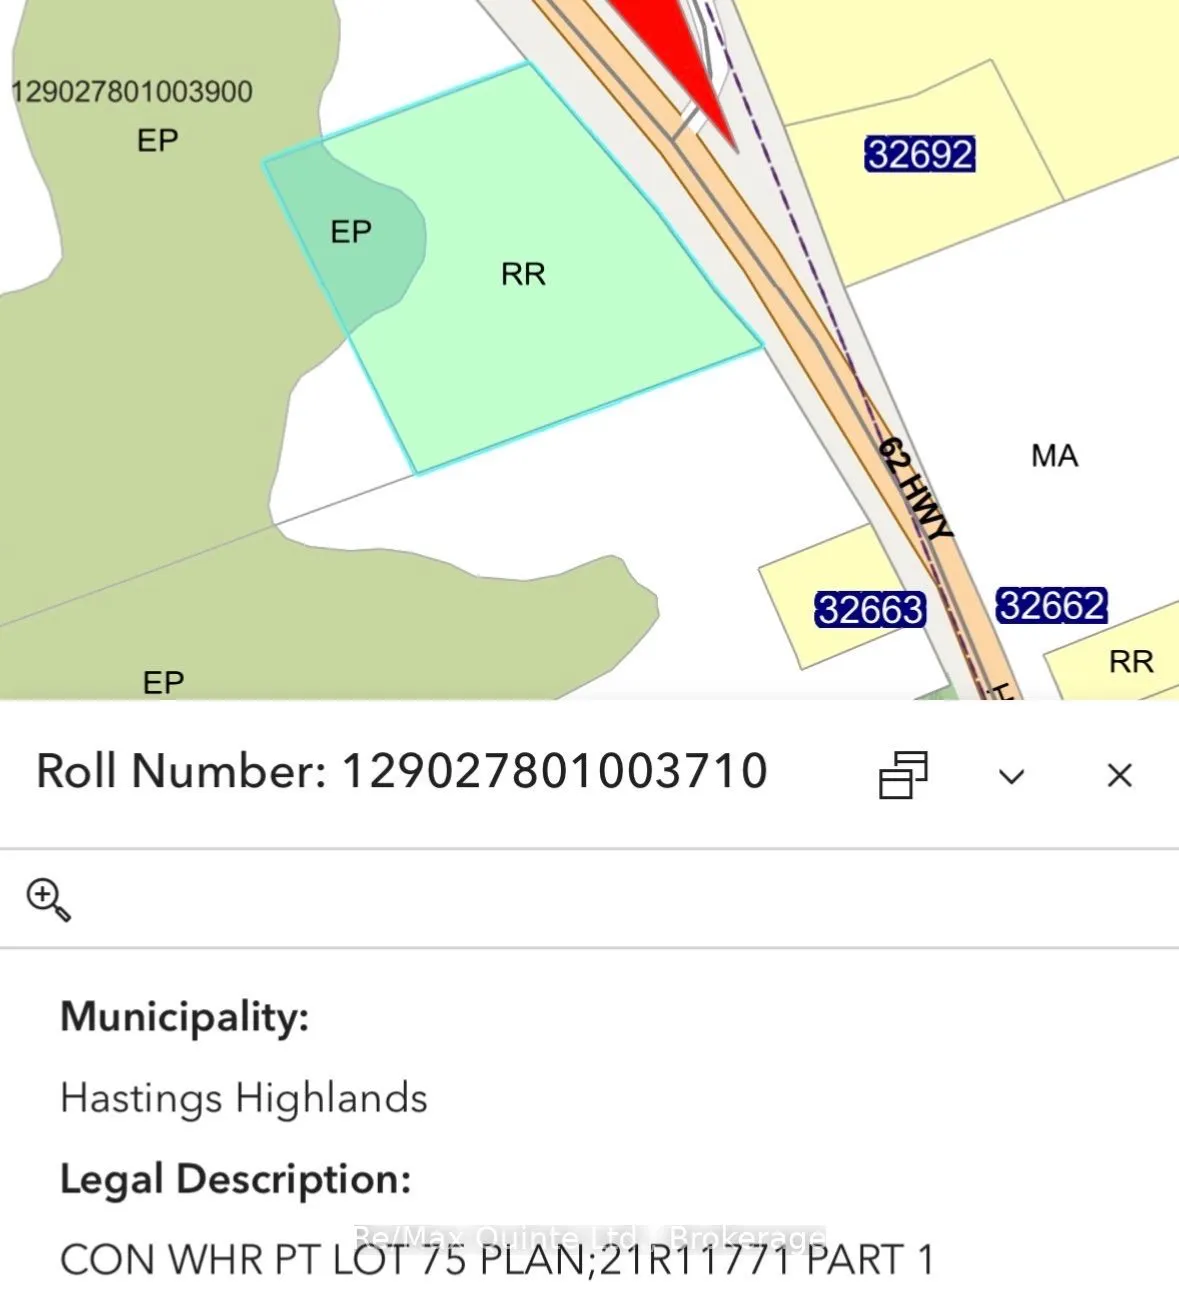The height and width of the screenshot is (1305, 1179).
Task: Click parcel with roll number 129027801003900
Action: [131, 92]
